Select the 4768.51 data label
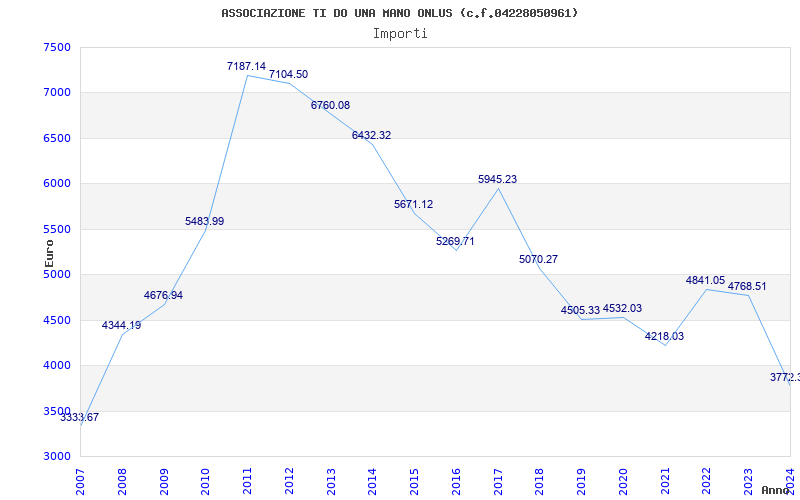The height and width of the screenshot is (500, 800). [x=747, y=287]
